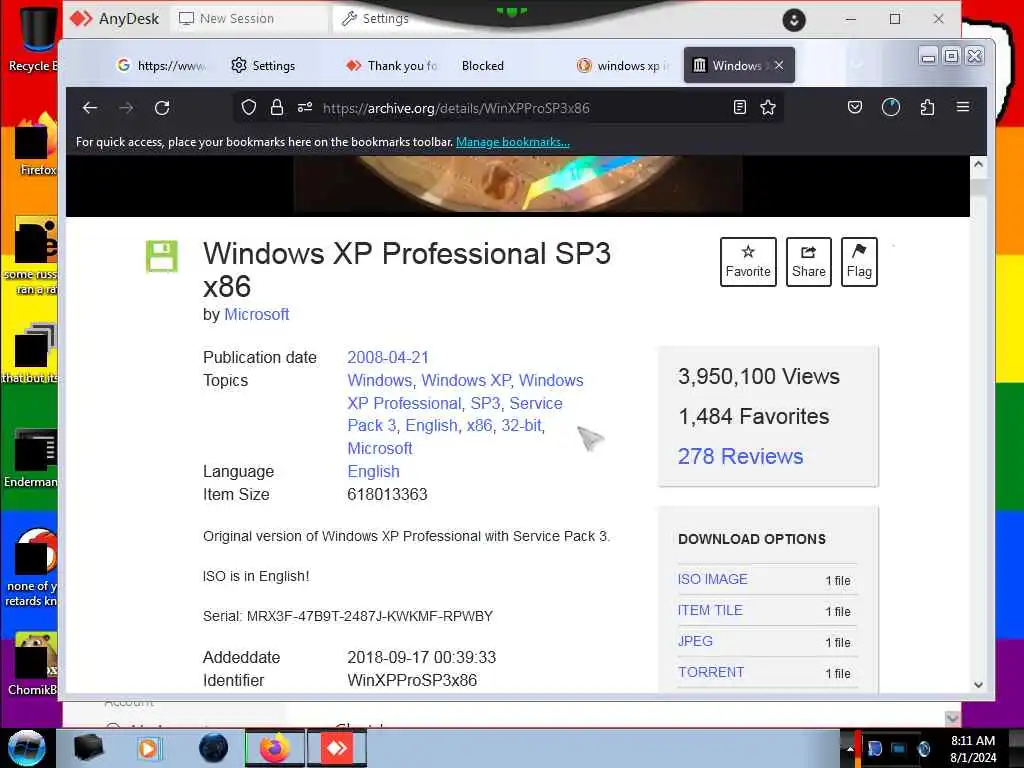The height and width of the screenshot is (768, 1024).
Task: Go back with the Firefox back arrow
Action: (89, 108)
